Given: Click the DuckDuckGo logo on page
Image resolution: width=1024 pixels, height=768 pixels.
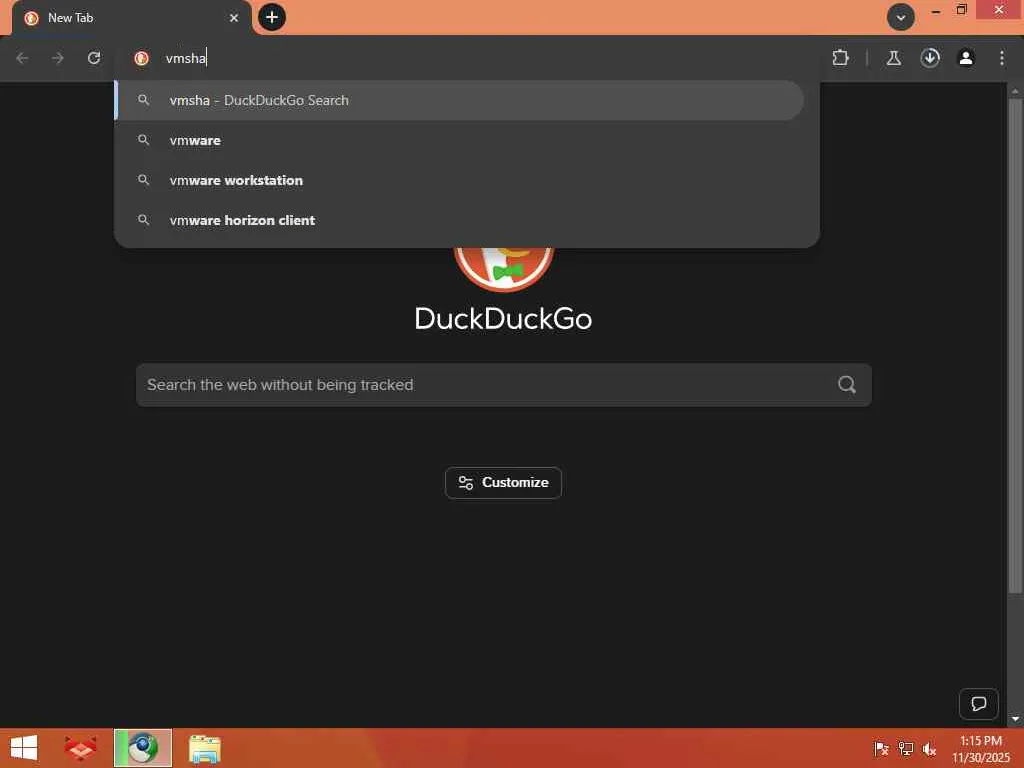Looking at the screenshot, I should coord(504,268).
